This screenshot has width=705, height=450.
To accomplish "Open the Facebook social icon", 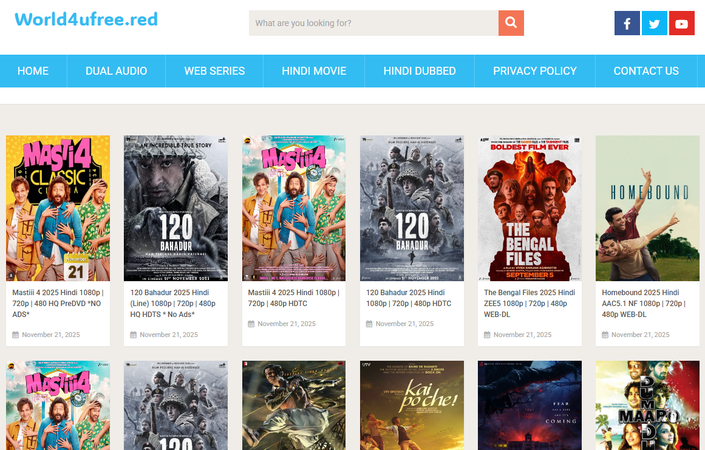I will point(627,23).
